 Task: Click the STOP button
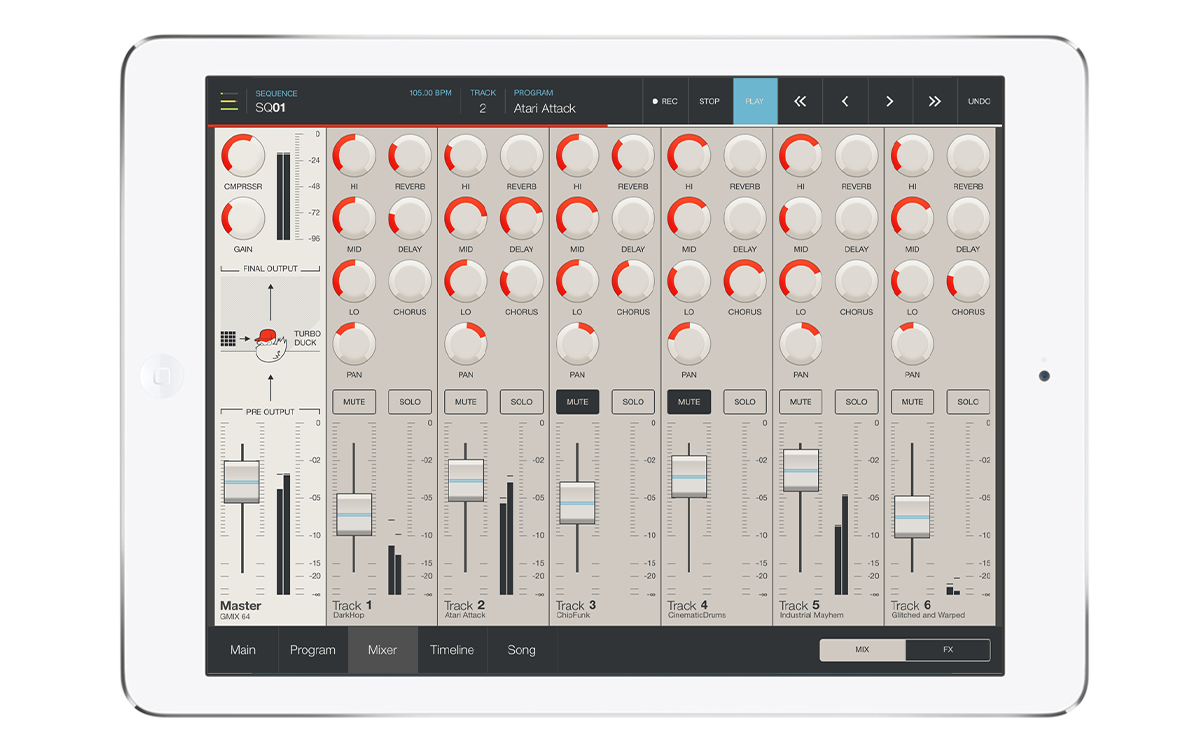(x=709, y=101)
